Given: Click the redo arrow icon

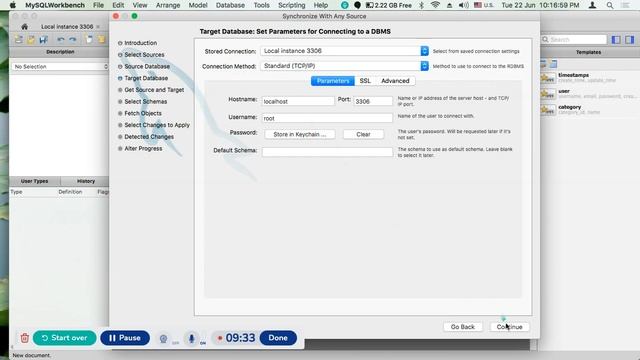Looking at the screenshot, I should click(73, 39).
